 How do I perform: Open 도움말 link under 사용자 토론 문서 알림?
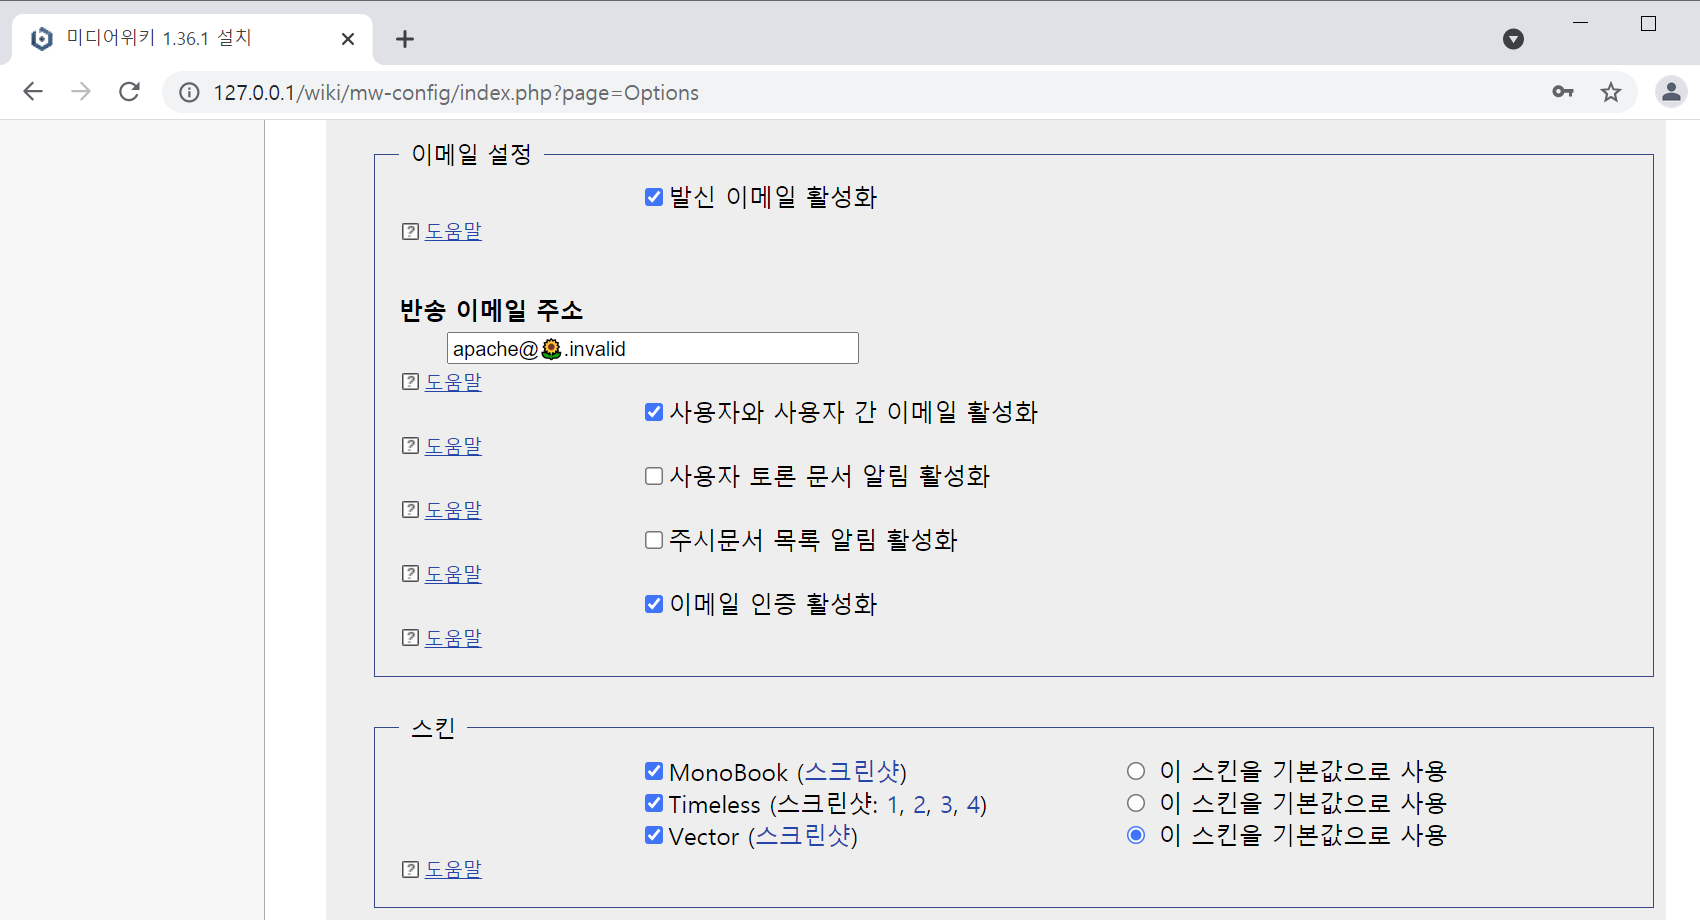(x=453, y=510)
